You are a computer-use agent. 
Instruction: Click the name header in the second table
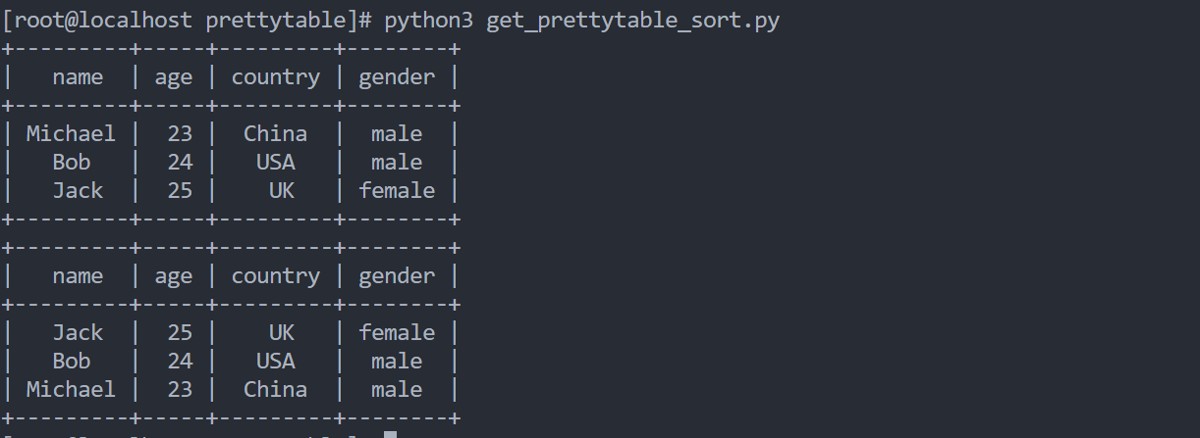[x=77, y=276]
